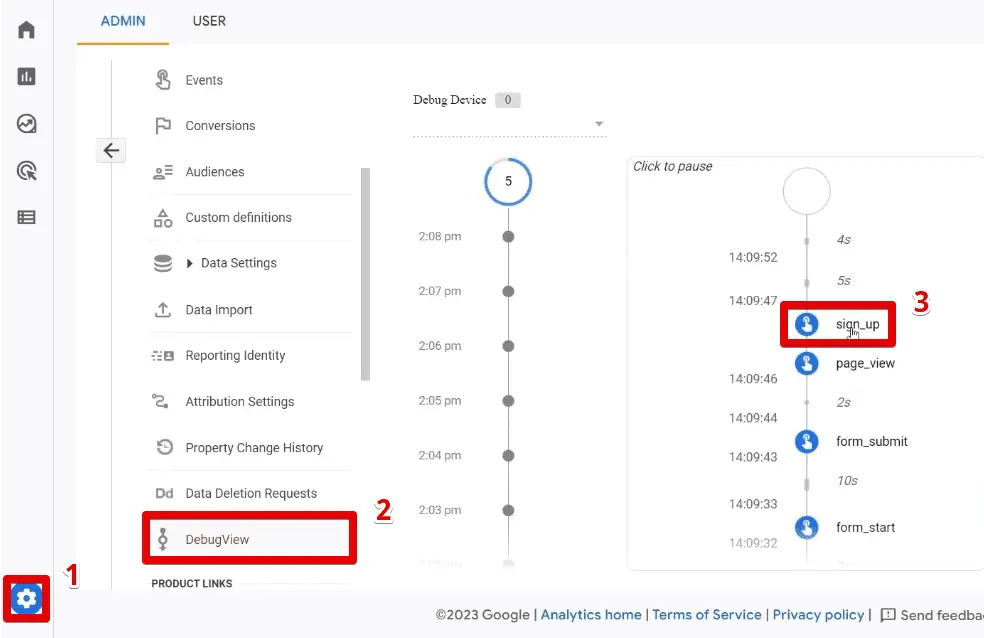Expand the Data Settings tree item

(x=190, y=264)
